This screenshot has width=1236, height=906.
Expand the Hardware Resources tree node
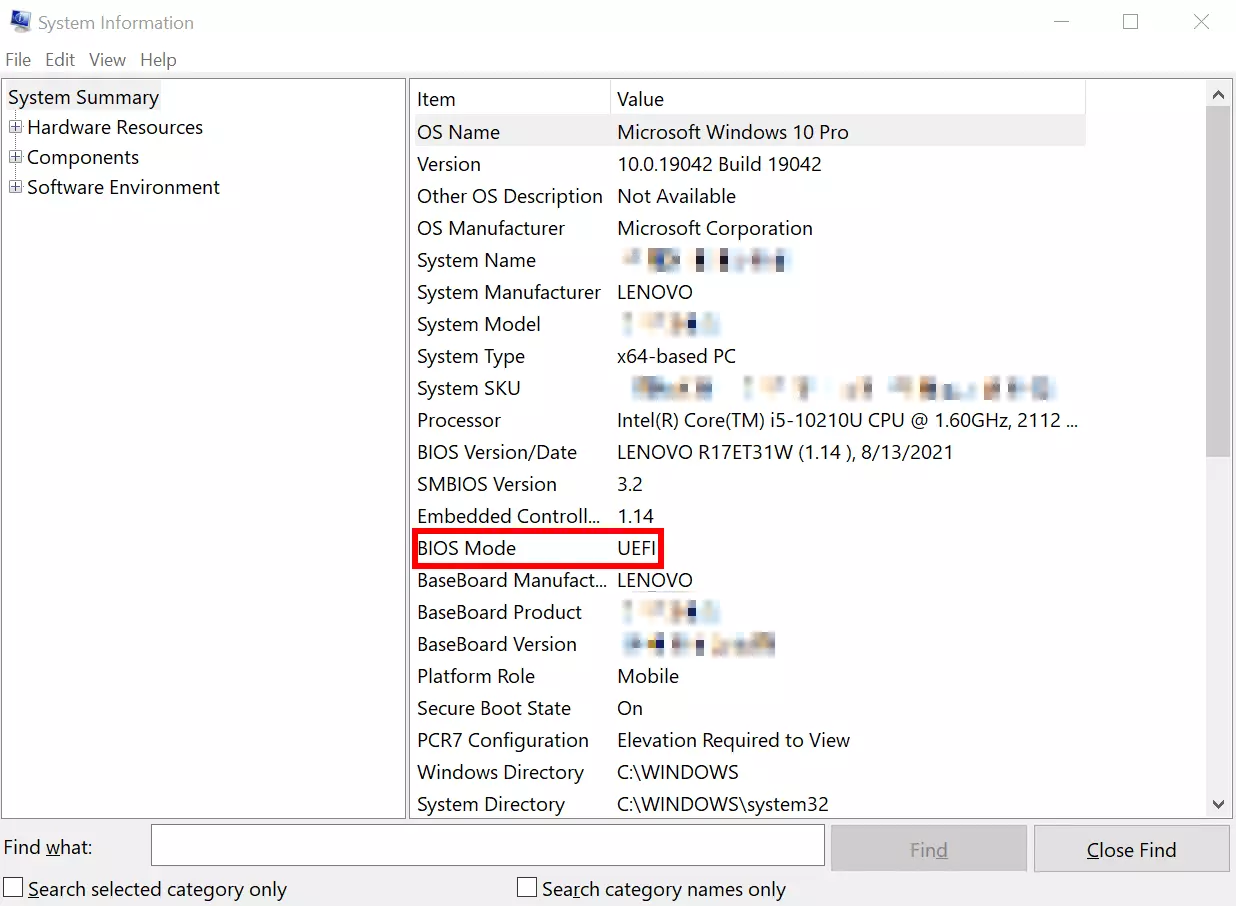(x=15, y=128)
